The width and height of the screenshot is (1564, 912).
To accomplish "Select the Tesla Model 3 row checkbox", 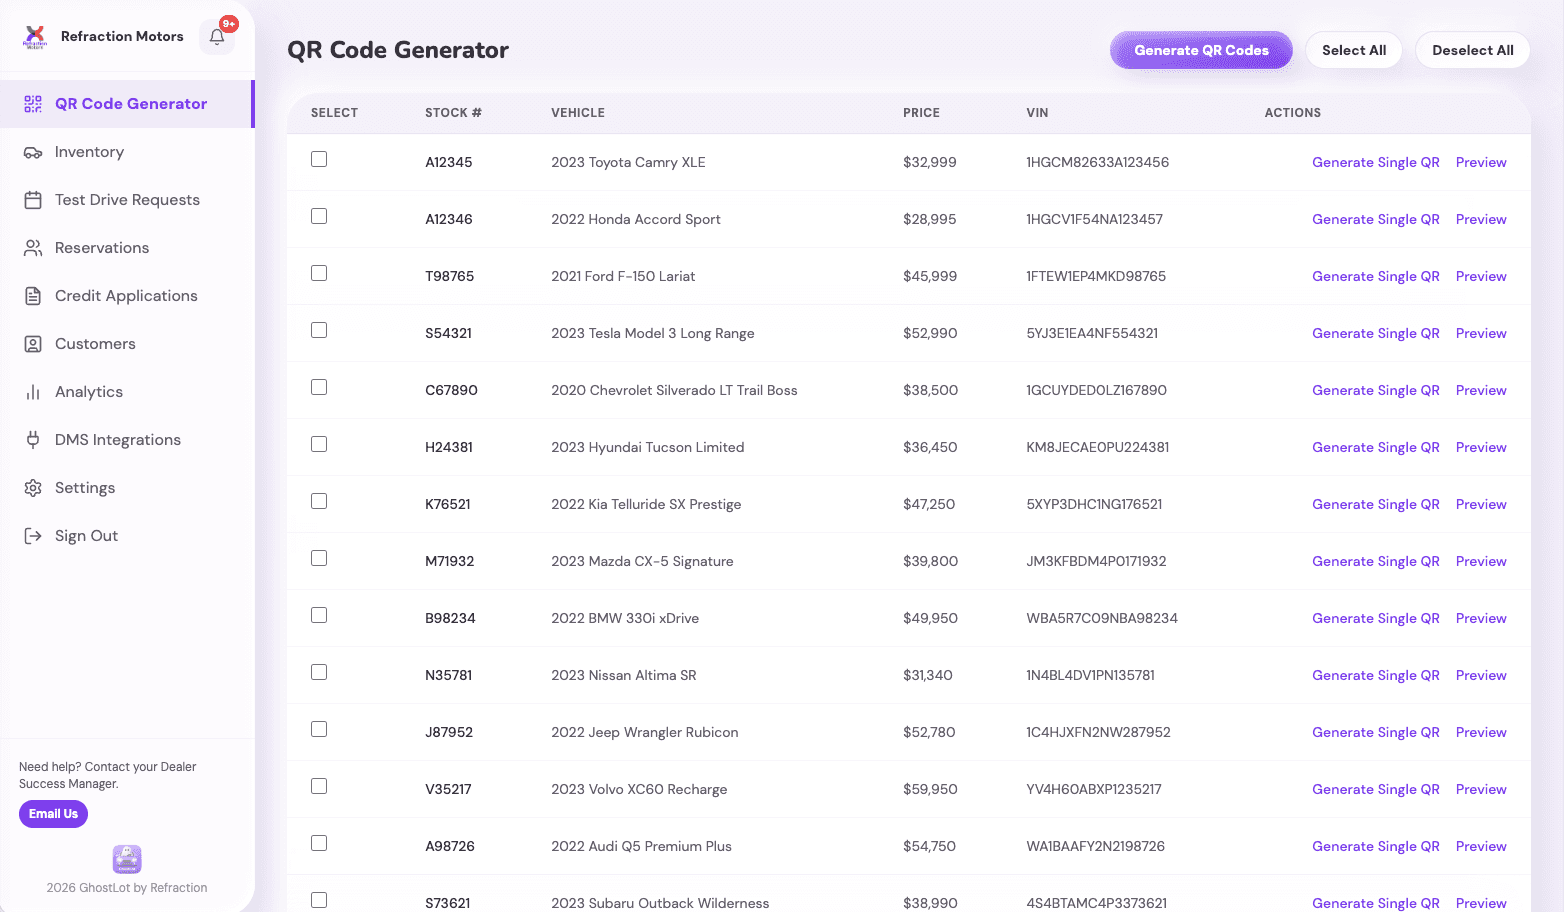I will click(x=319, y=330).
